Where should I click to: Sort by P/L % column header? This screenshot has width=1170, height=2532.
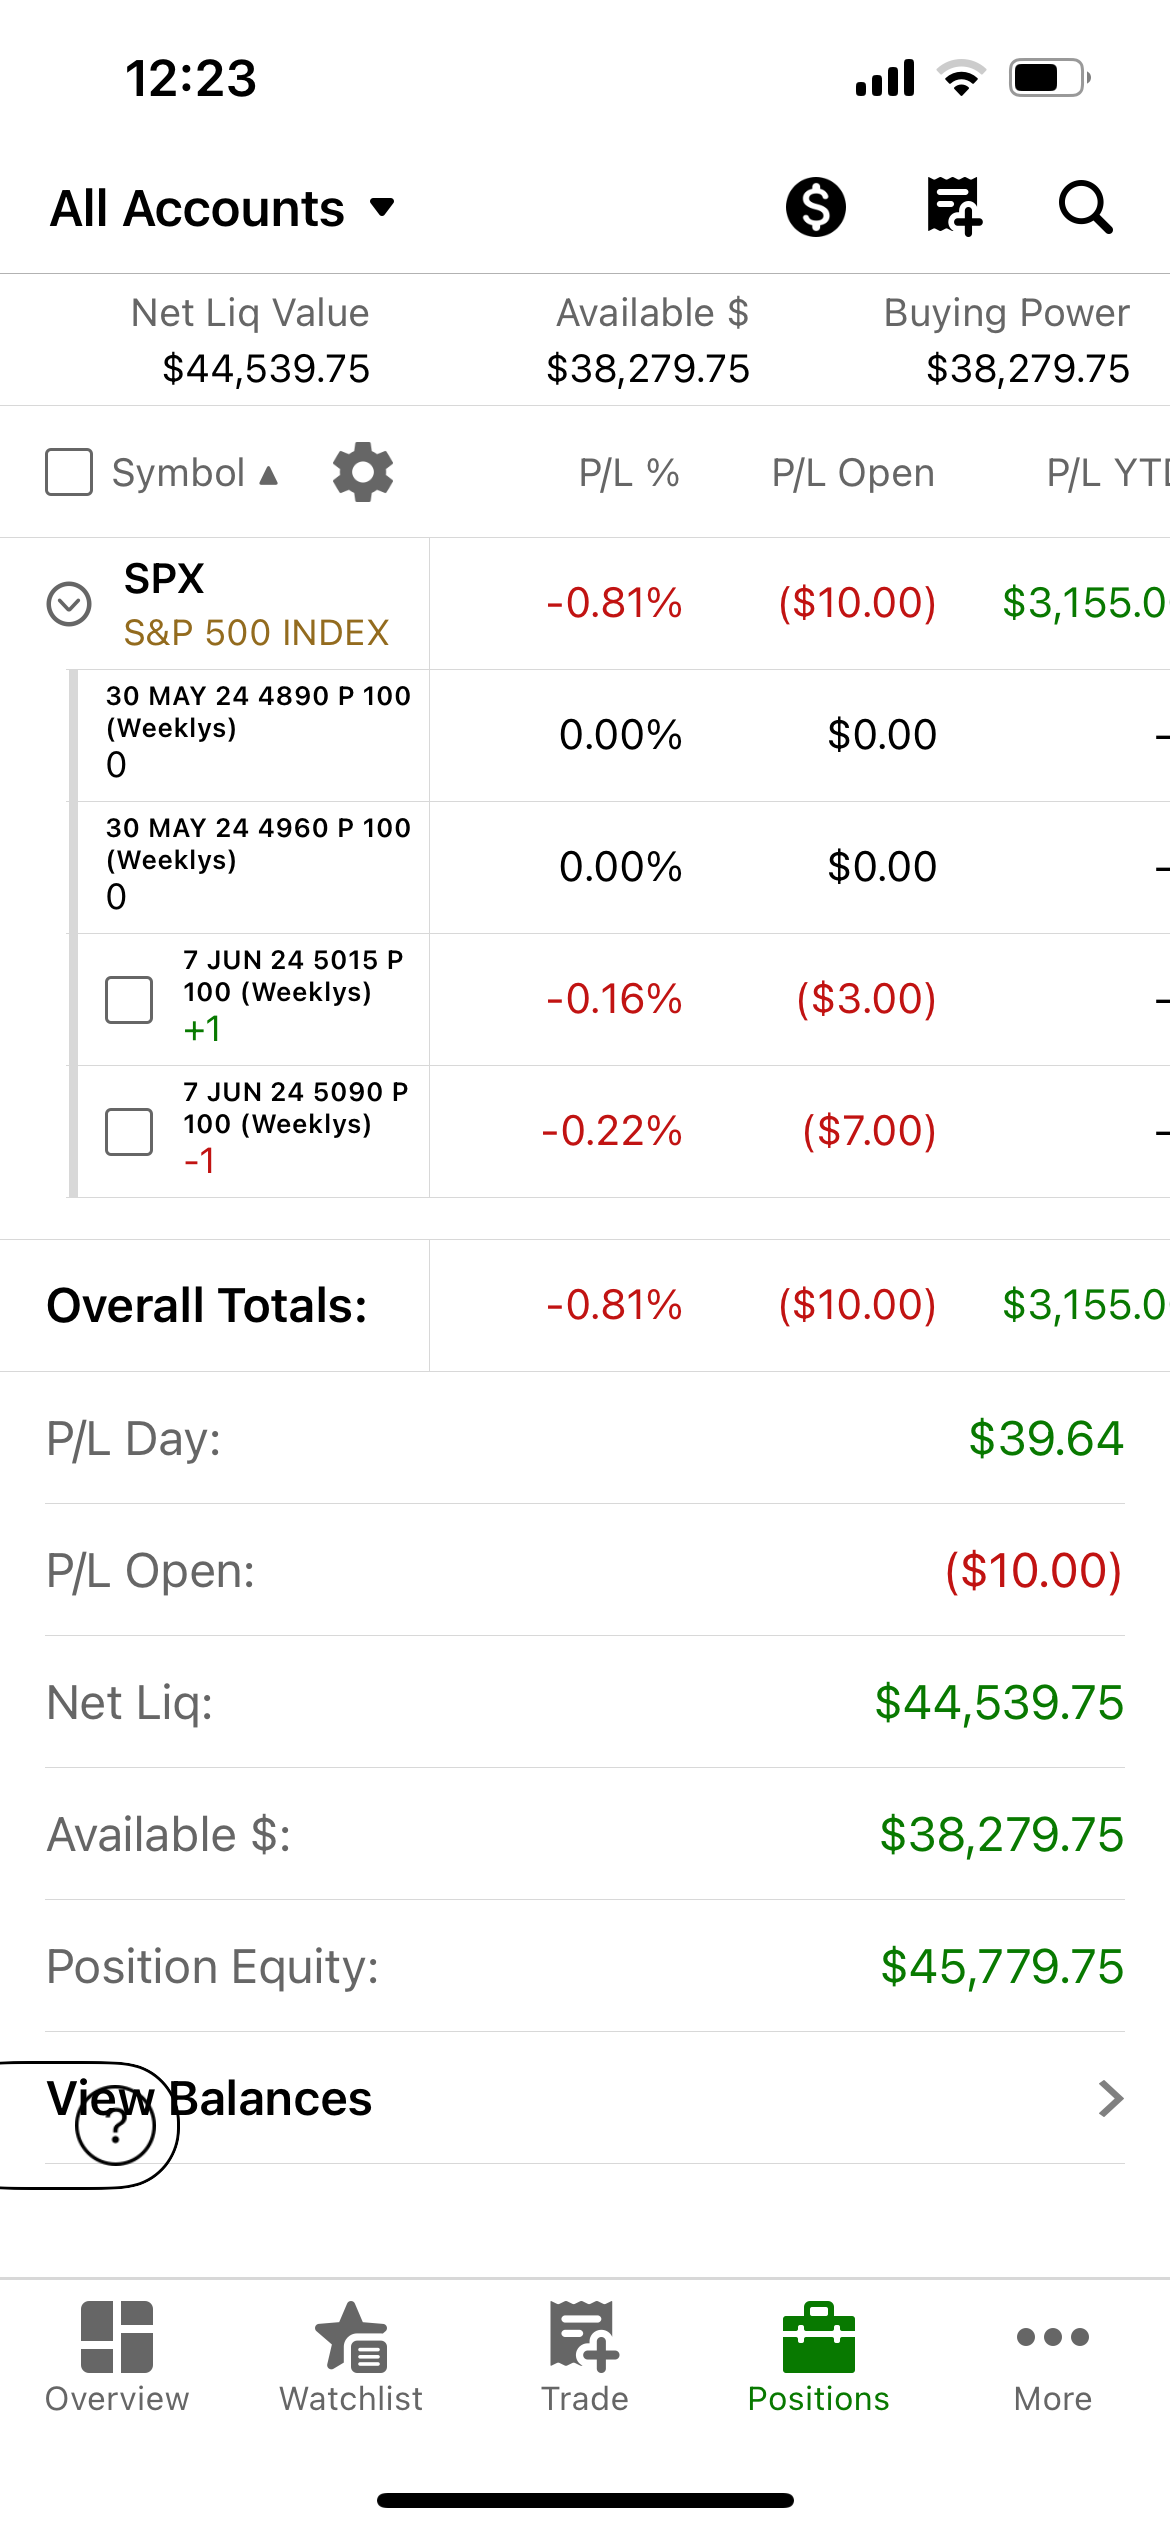[629, 473]
